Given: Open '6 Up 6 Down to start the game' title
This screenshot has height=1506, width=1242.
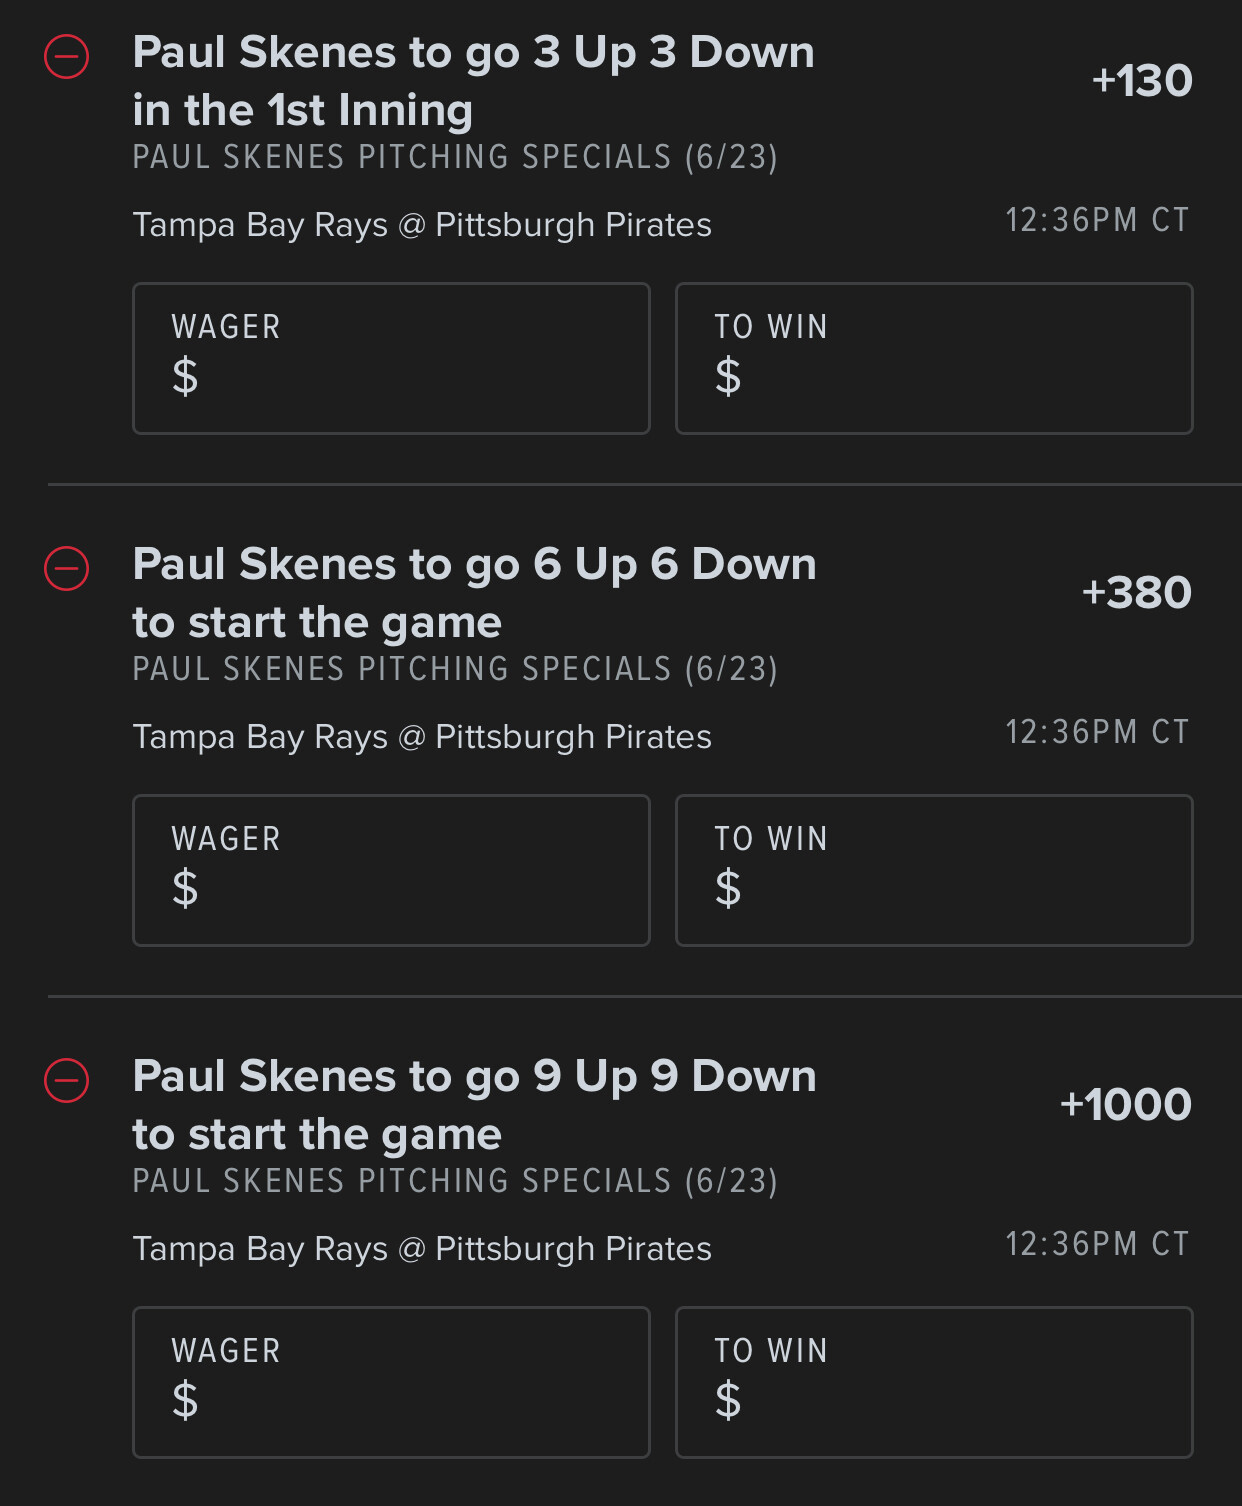Looking at the screenshot, I should (474, 593).
